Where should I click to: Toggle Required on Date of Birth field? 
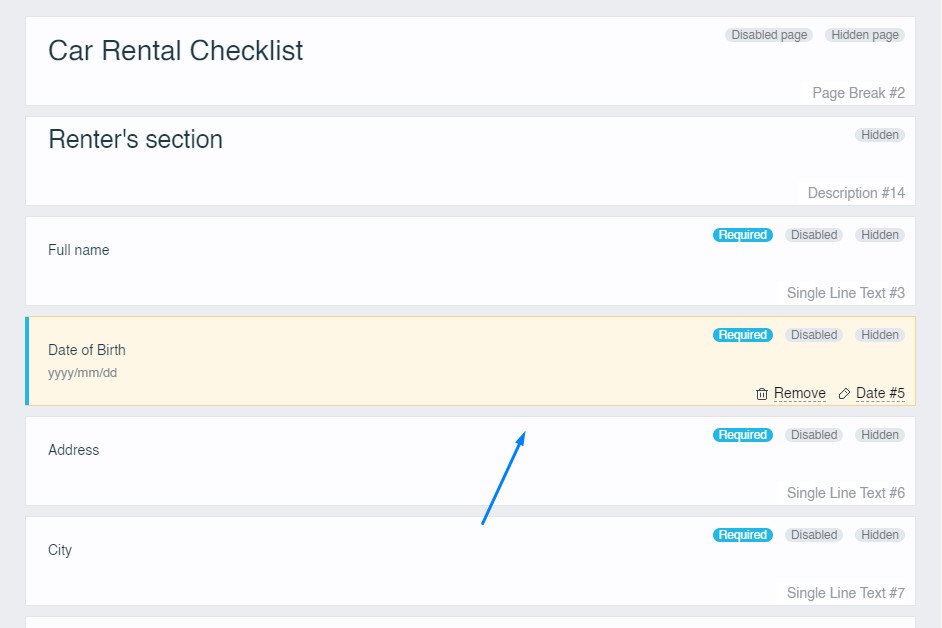[742, 335]
